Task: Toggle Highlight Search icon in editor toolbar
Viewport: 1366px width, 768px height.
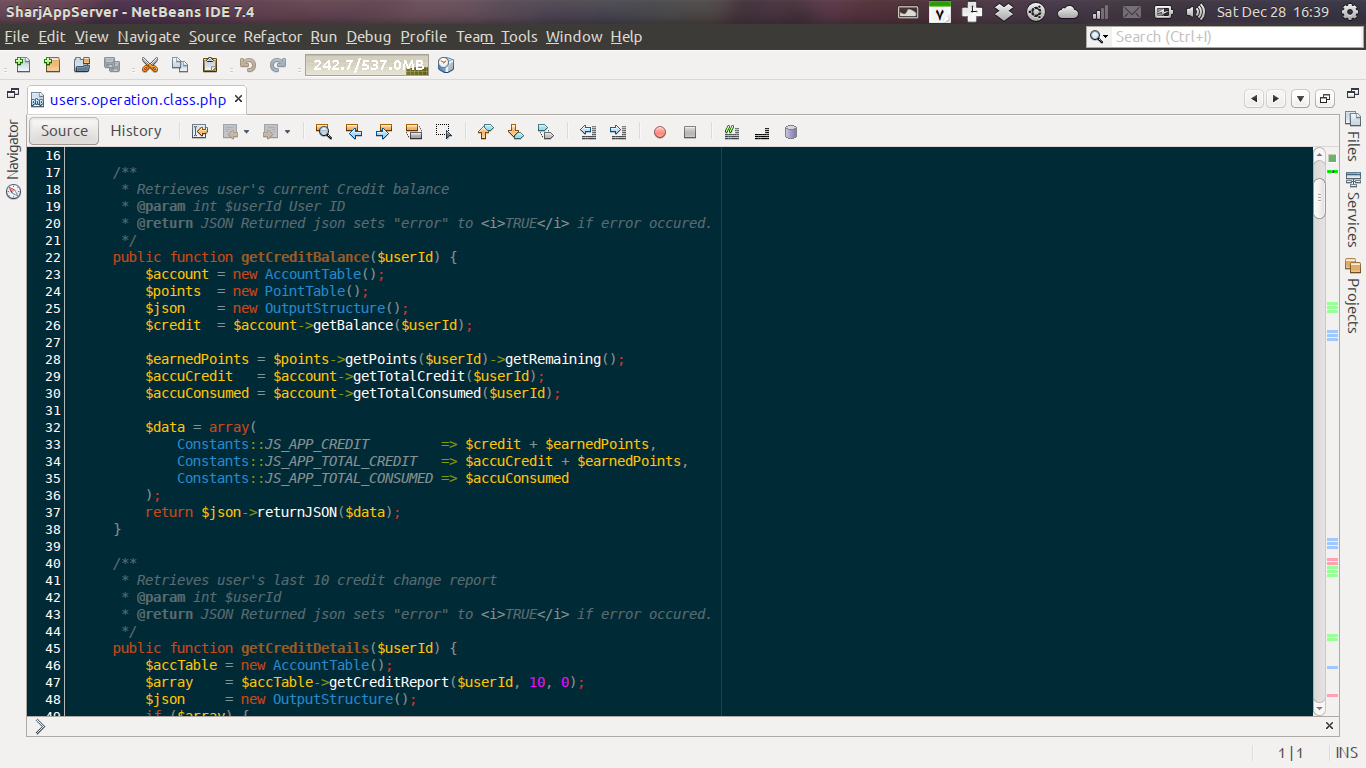Action: (414, 131)
